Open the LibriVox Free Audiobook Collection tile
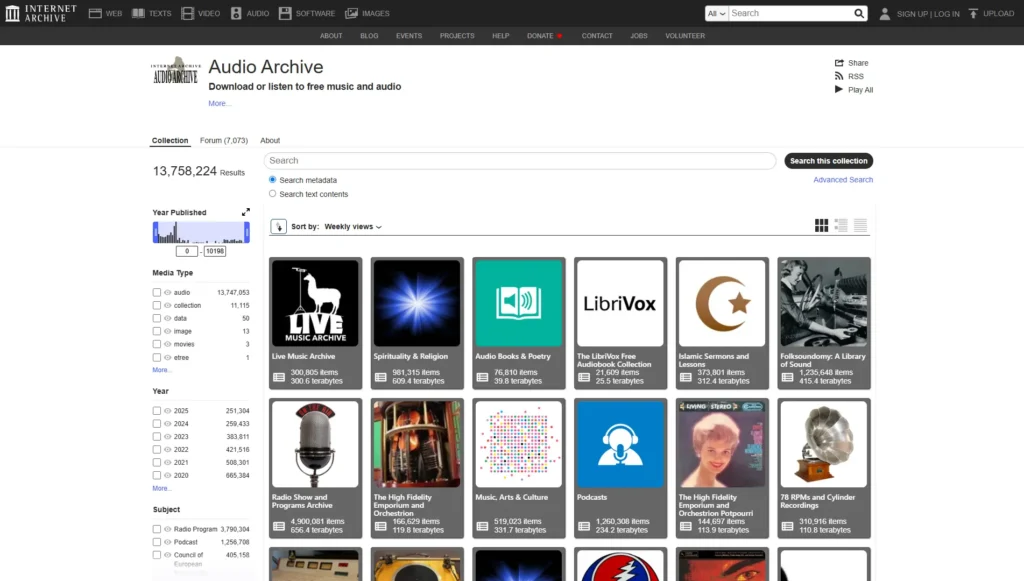Image resolution: width=1024 pixels, height=581 pixels. 620,323
